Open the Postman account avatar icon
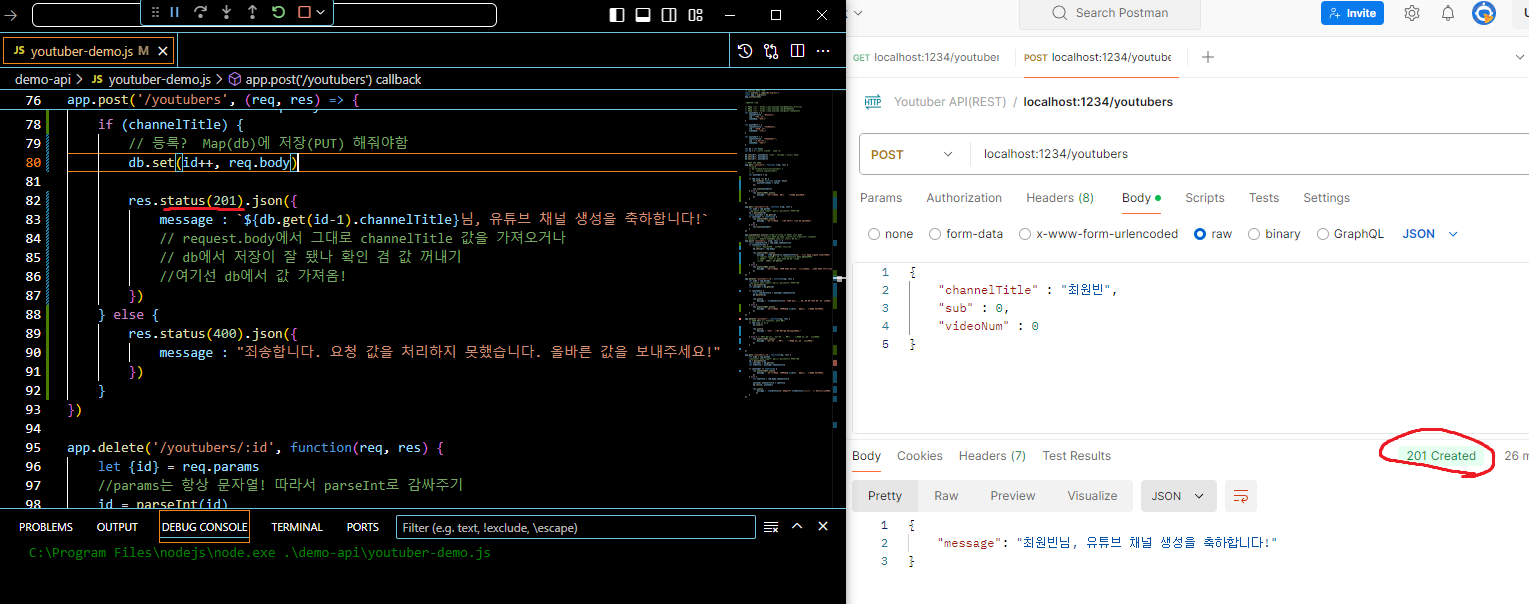This screenshot has width=1529, height=604. (x=1484, y=13)
